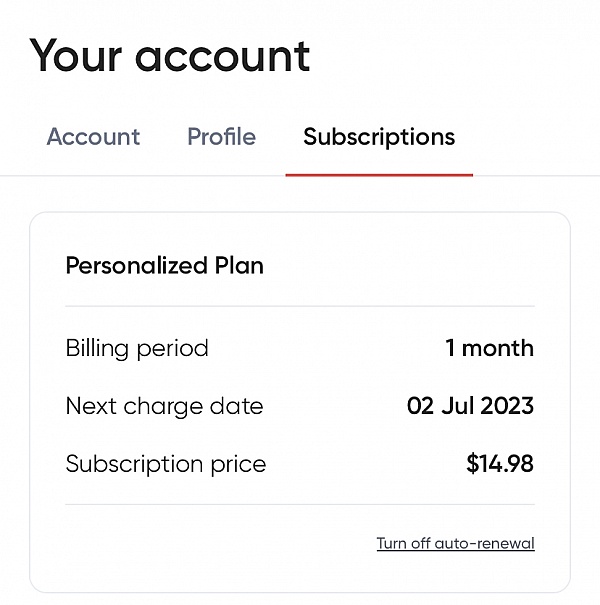
Task: Click the Next charge date label
Action: [164, 407]
